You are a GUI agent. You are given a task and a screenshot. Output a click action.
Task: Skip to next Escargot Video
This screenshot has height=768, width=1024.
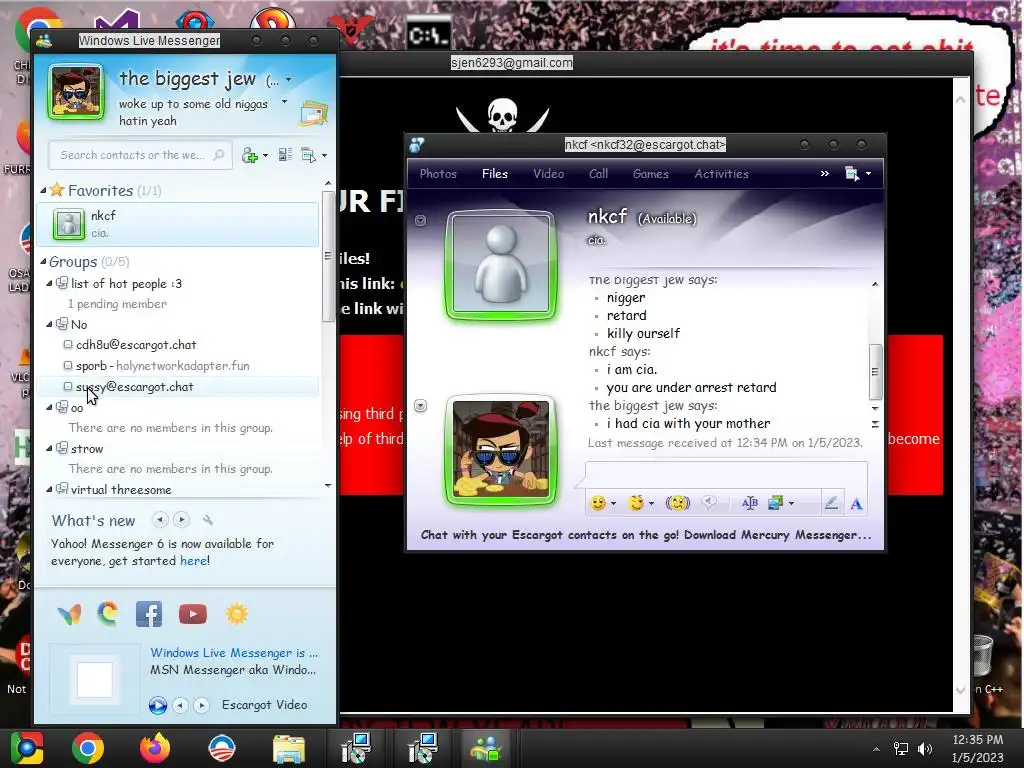tap(202, 705)
